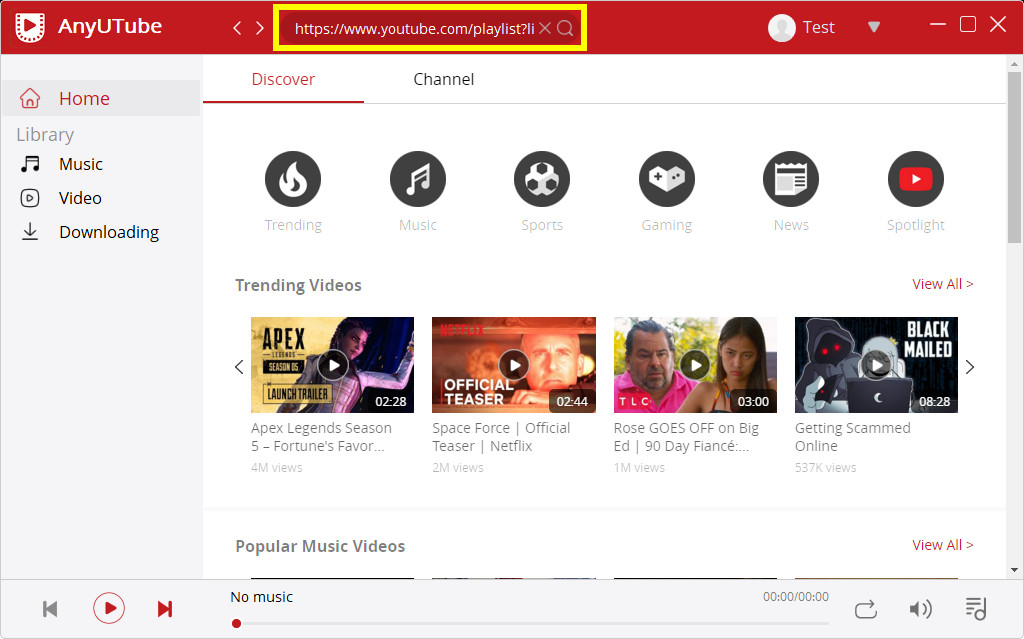Skip to the previous track

click(50, 609)
